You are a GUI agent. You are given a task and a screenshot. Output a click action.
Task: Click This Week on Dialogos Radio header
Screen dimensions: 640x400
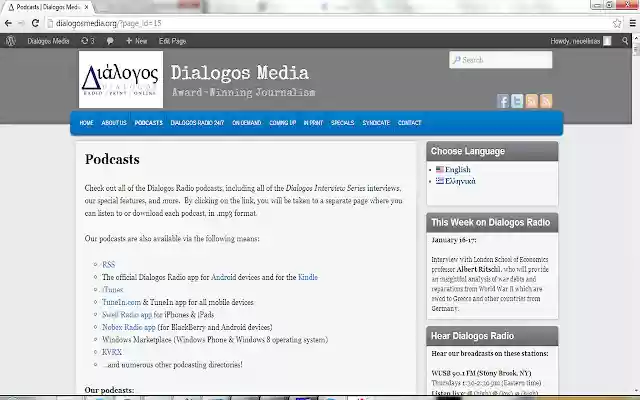click(492, 222)
